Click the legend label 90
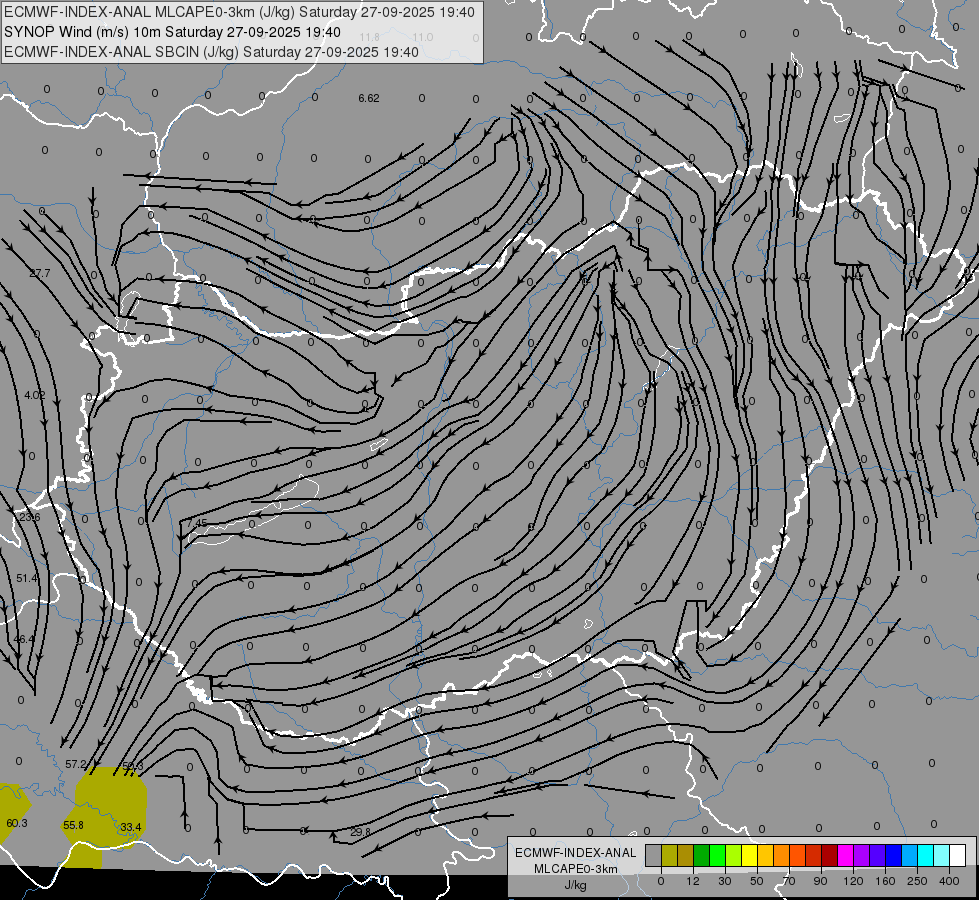This screenshot has height=900, width=979. tap(820, 881)
